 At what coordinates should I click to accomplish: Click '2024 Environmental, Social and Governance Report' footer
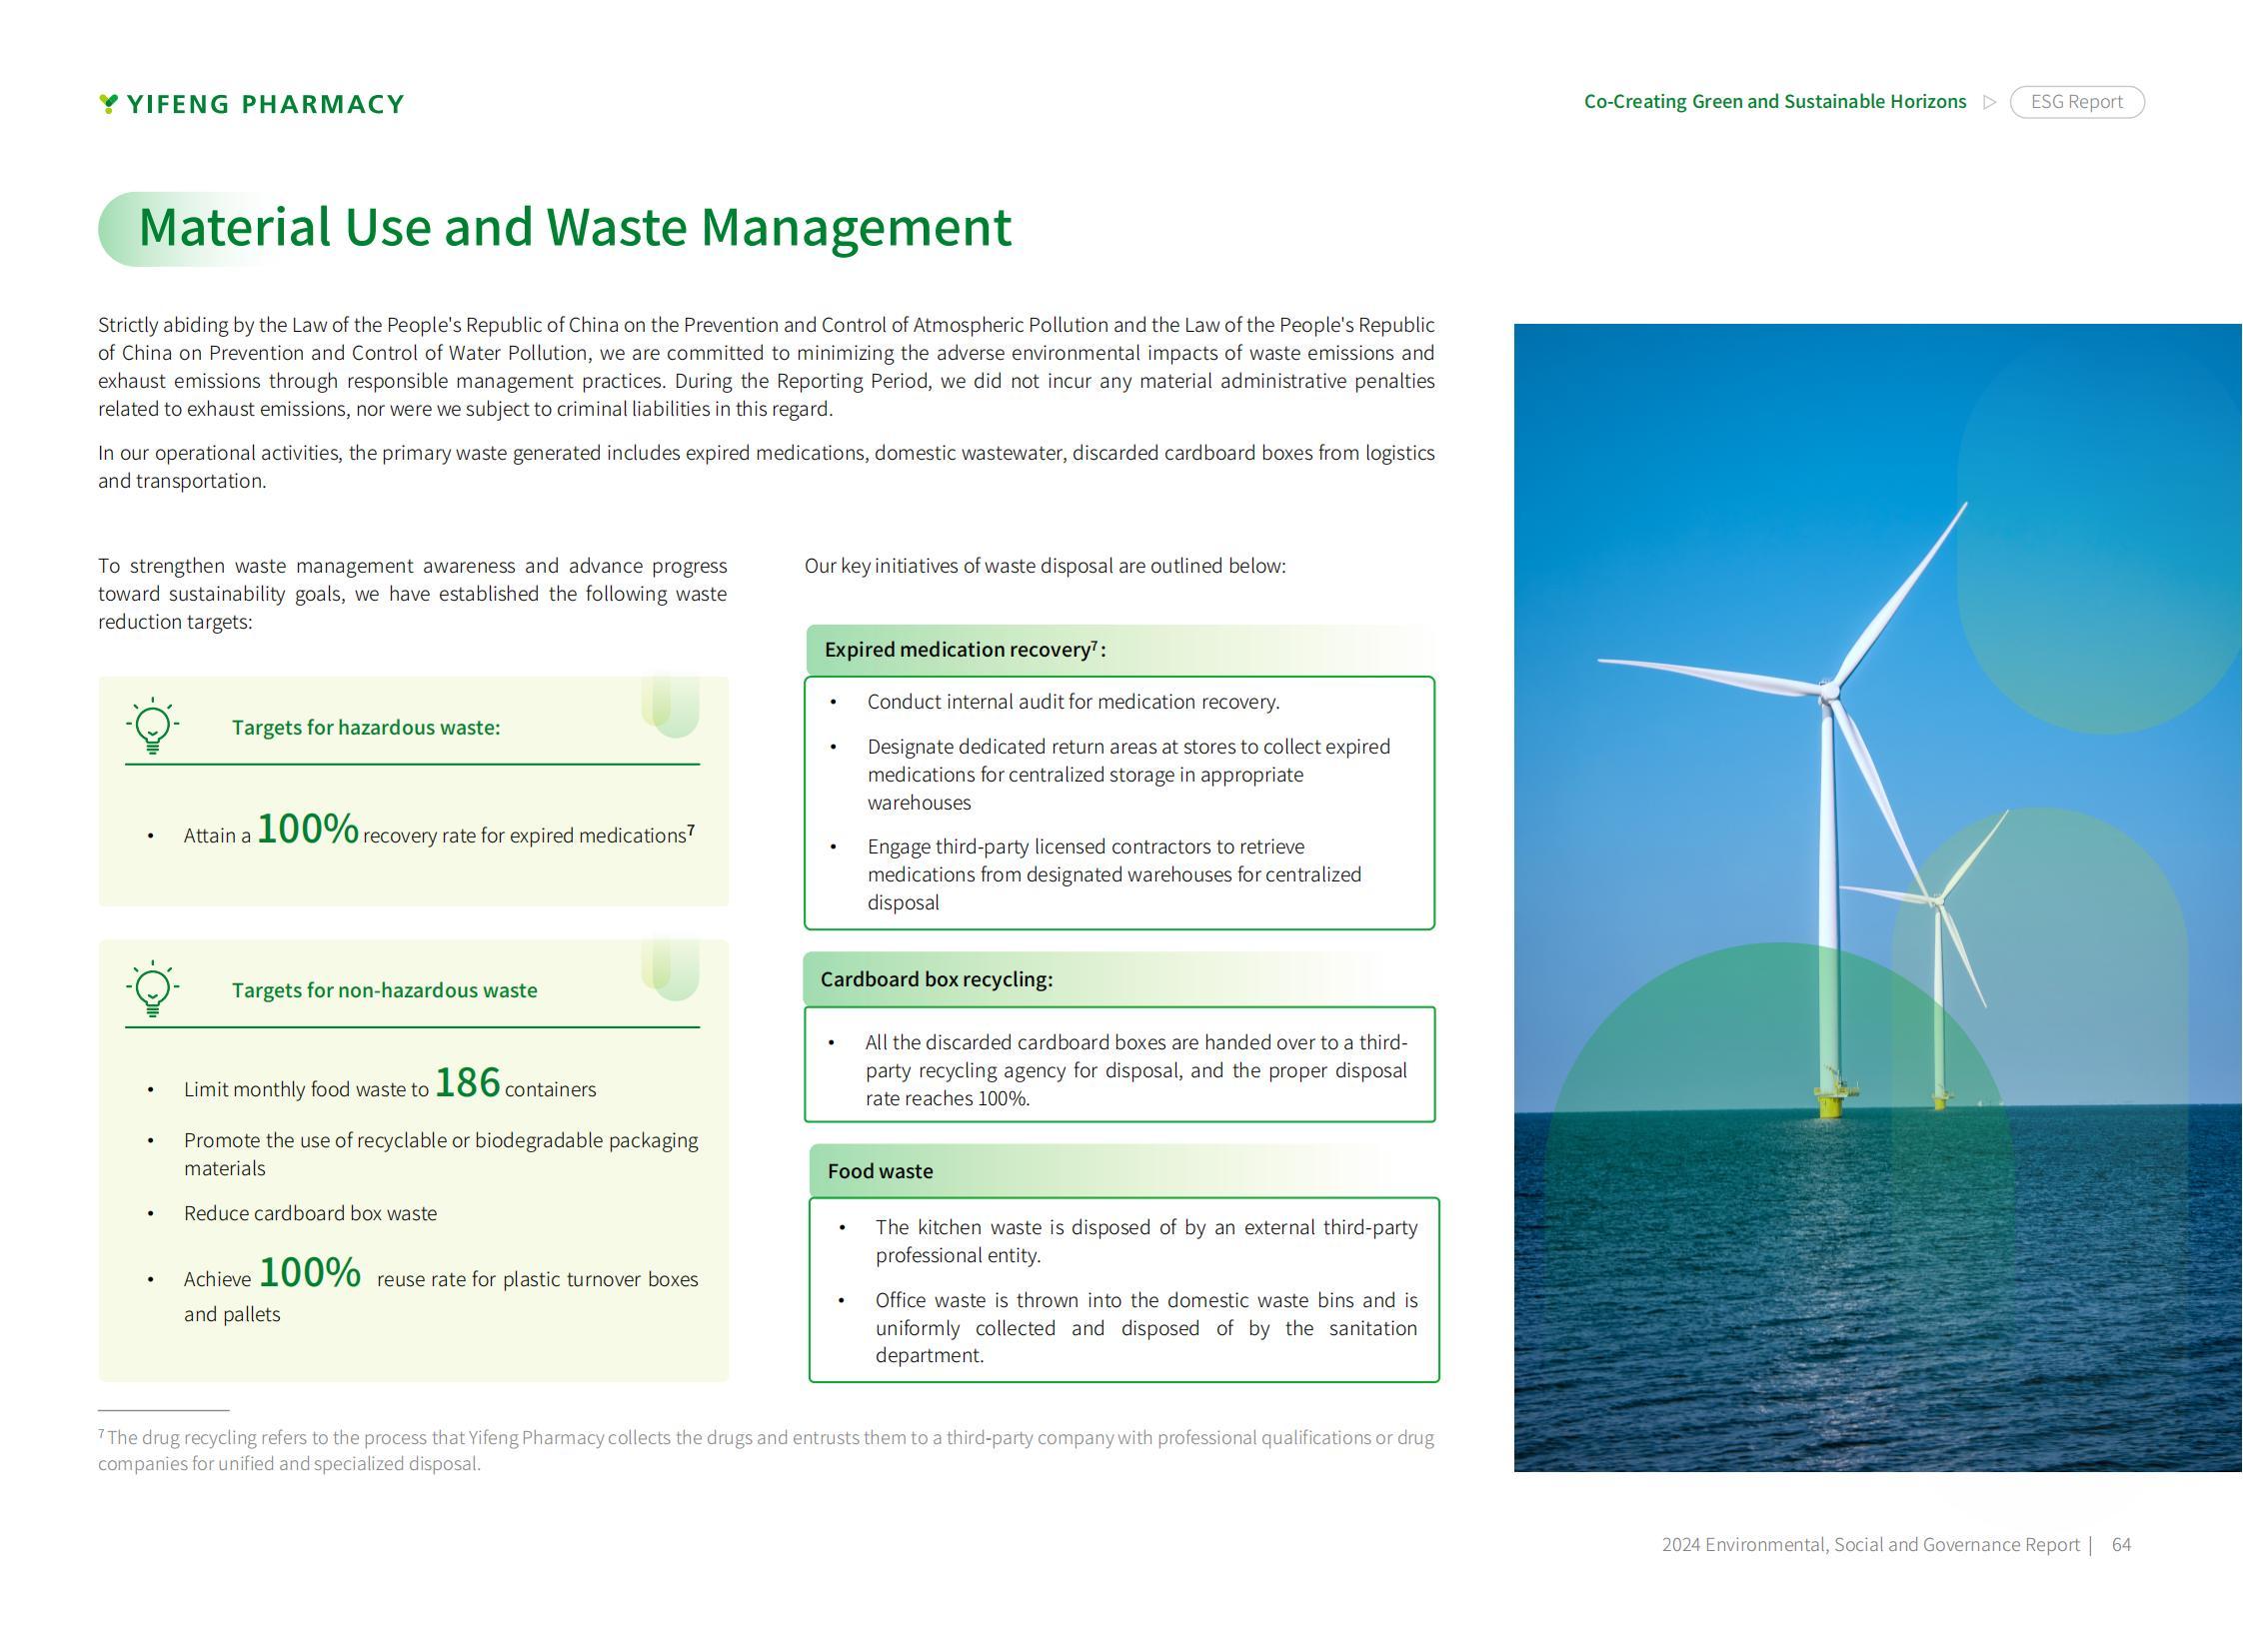click(x=1870, y=1545)
